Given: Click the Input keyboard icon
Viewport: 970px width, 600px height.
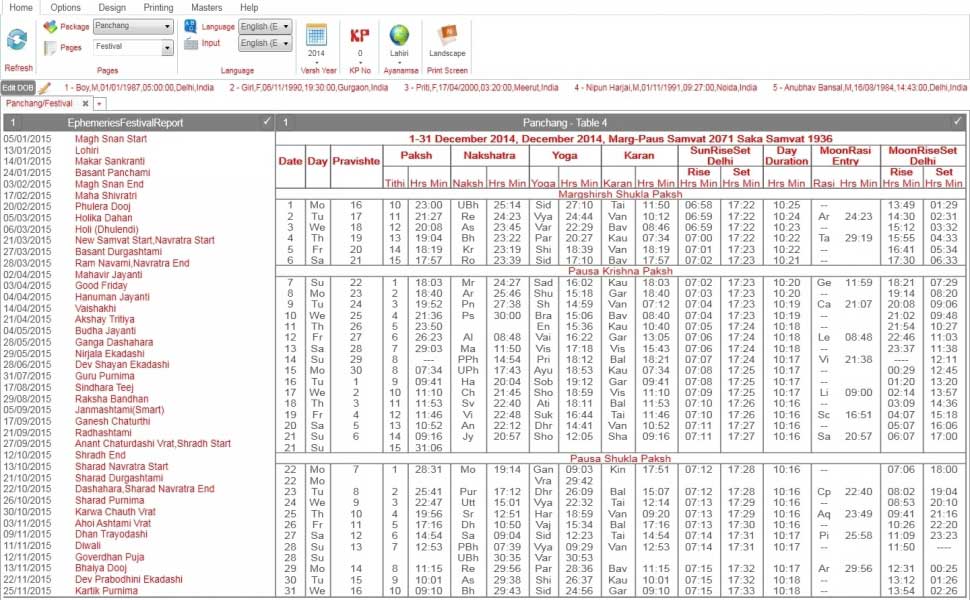Looking at the screenshot, I should coord(191,43).
